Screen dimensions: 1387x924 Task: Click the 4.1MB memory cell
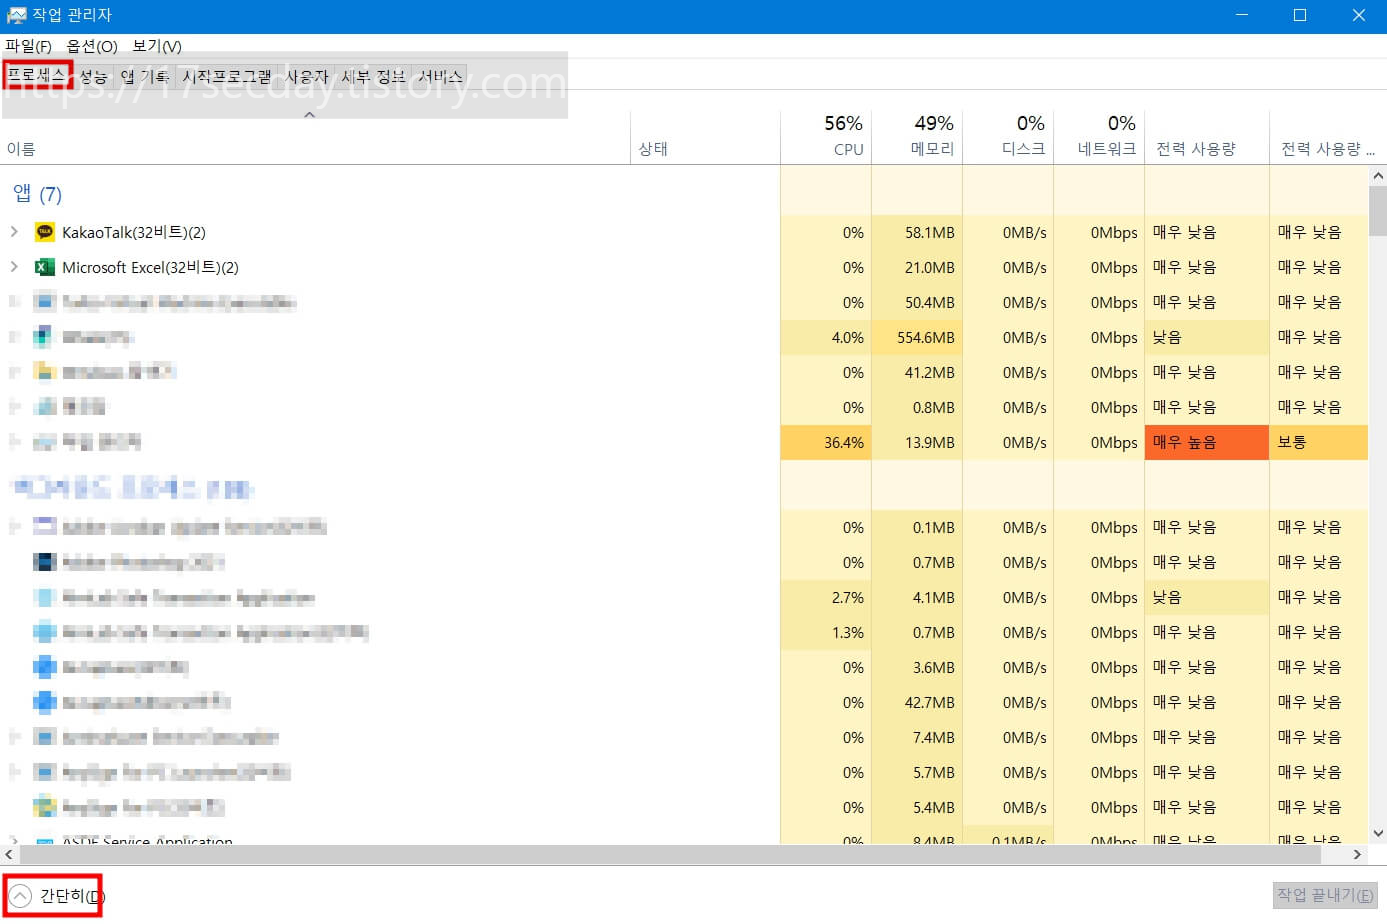pyautogui.click(x=917, y=597)
